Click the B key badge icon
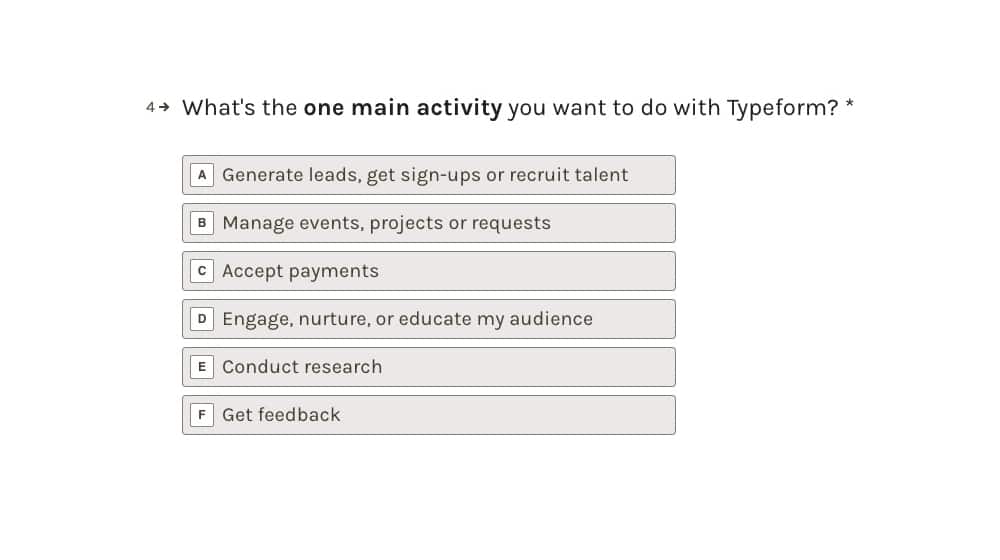This screenshot has height=560, width=1000. [202, 223]
